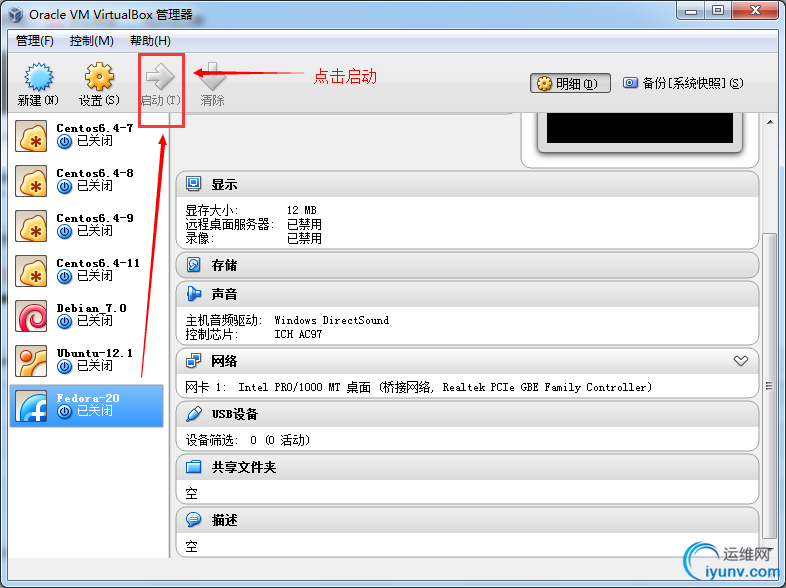This screenshot has height=588, width=786.
Task: Click 远程桌面服务器 已禁用 value
Action: pos(304,224)
